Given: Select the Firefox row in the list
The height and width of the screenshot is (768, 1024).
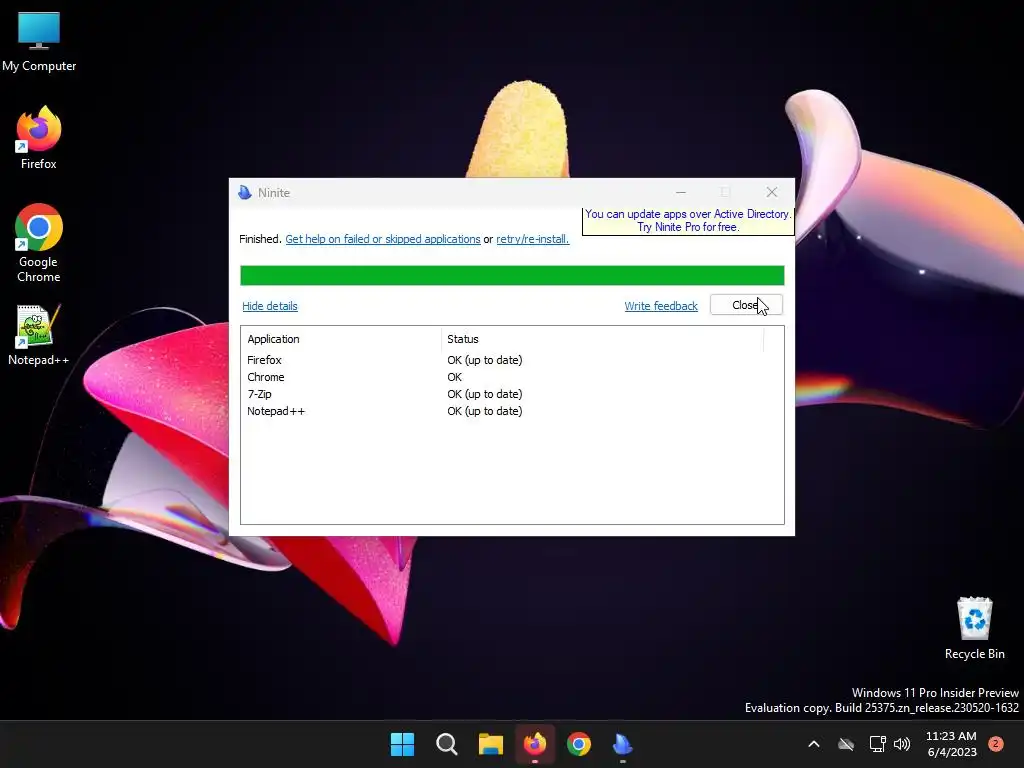Looking at the screenshot, I should (x=512, y=360).
